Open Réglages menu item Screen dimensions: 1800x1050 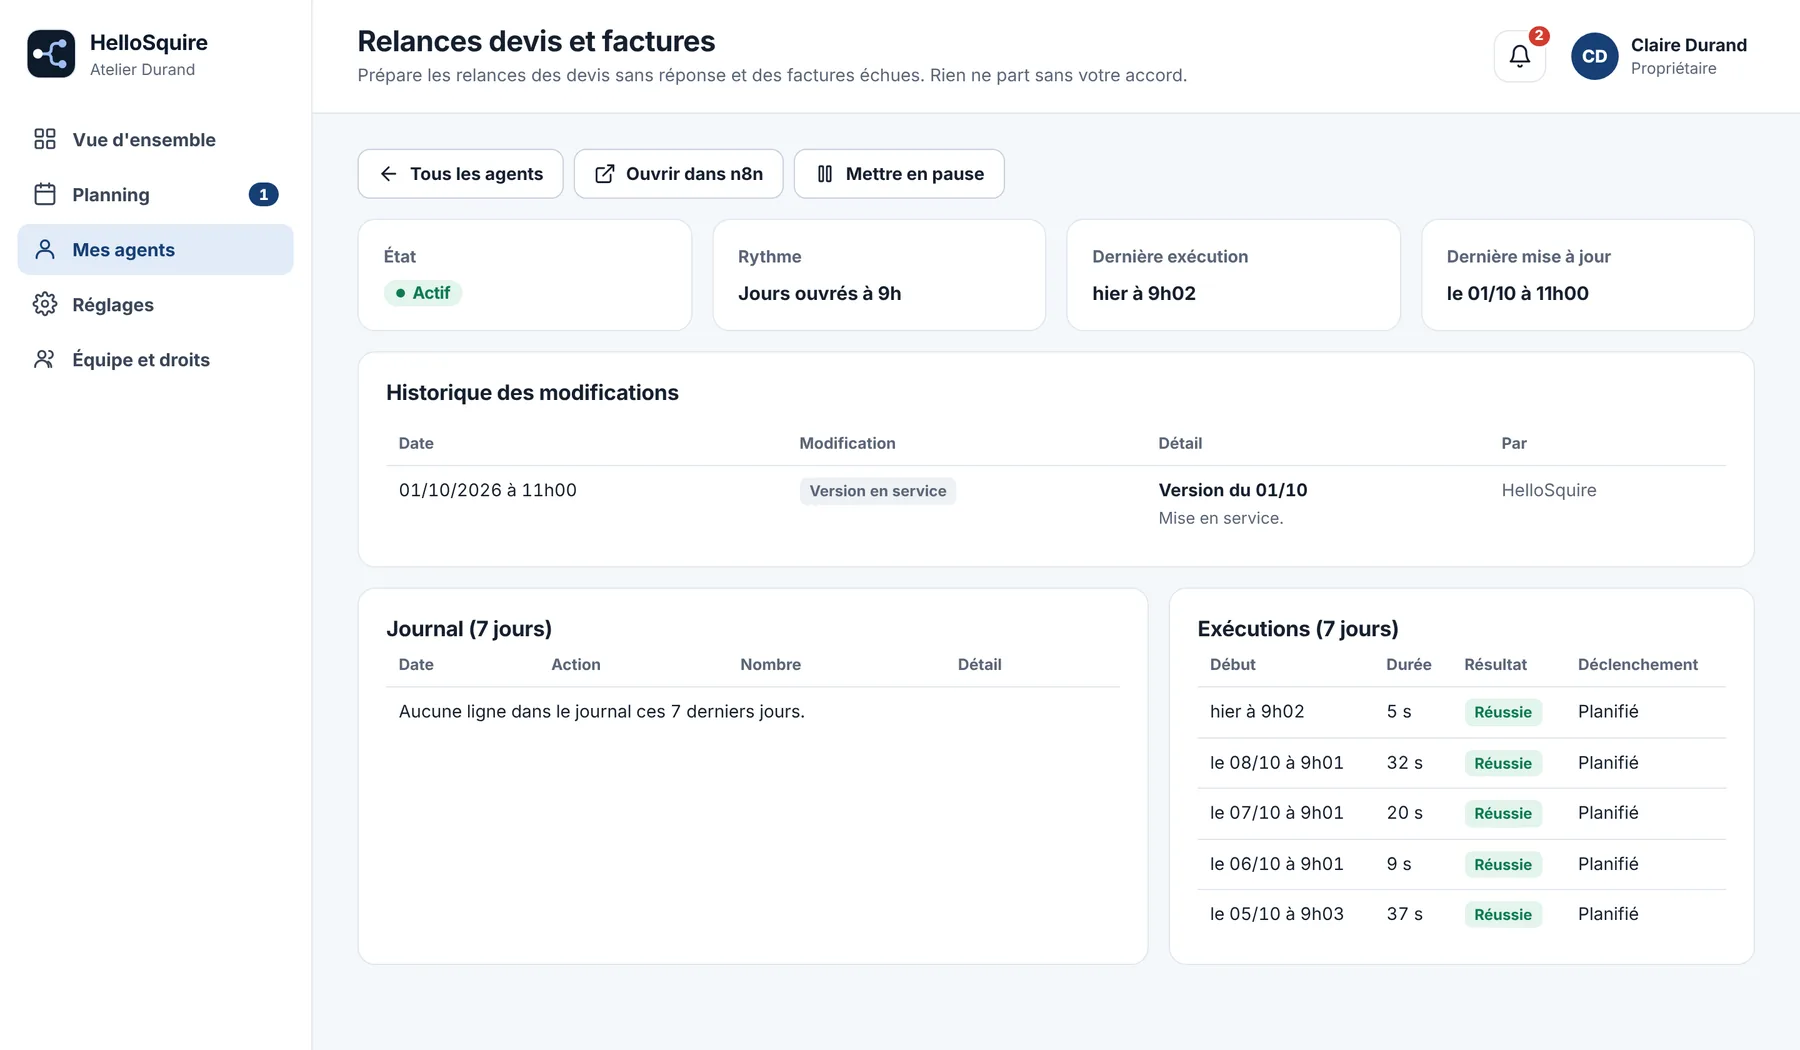(155, 304)
